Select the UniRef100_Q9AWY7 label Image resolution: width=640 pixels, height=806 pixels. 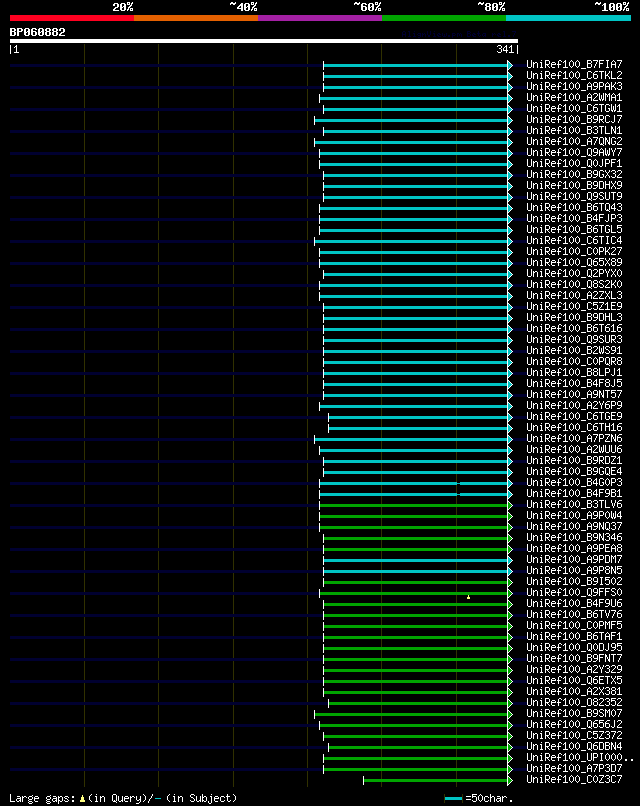coord(574,152)
